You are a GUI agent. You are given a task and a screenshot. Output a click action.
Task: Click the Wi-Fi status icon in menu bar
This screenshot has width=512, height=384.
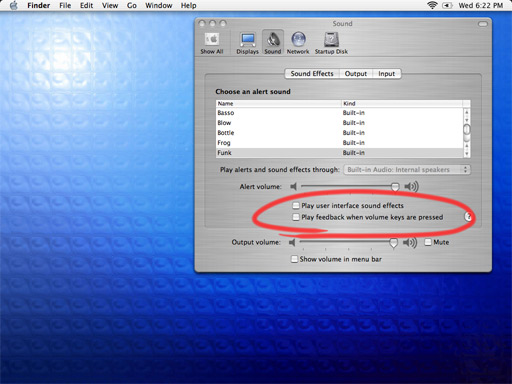pos(432,5)
